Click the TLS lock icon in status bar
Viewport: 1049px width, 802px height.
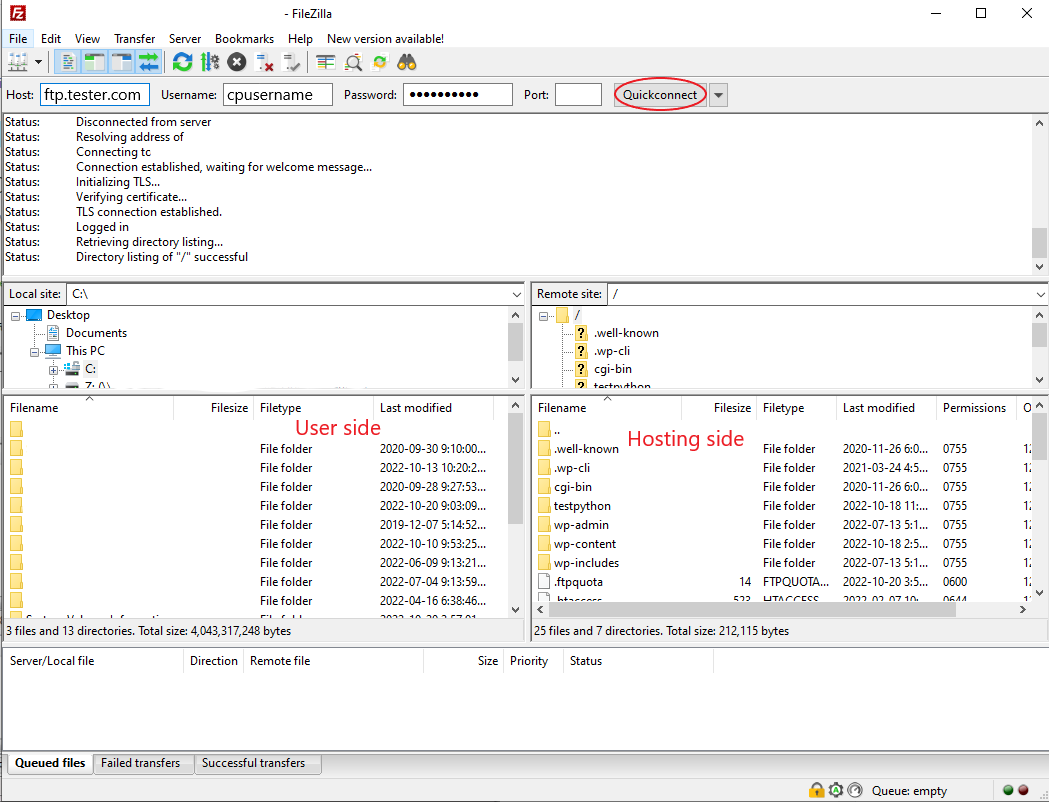(x=817, y=790)
